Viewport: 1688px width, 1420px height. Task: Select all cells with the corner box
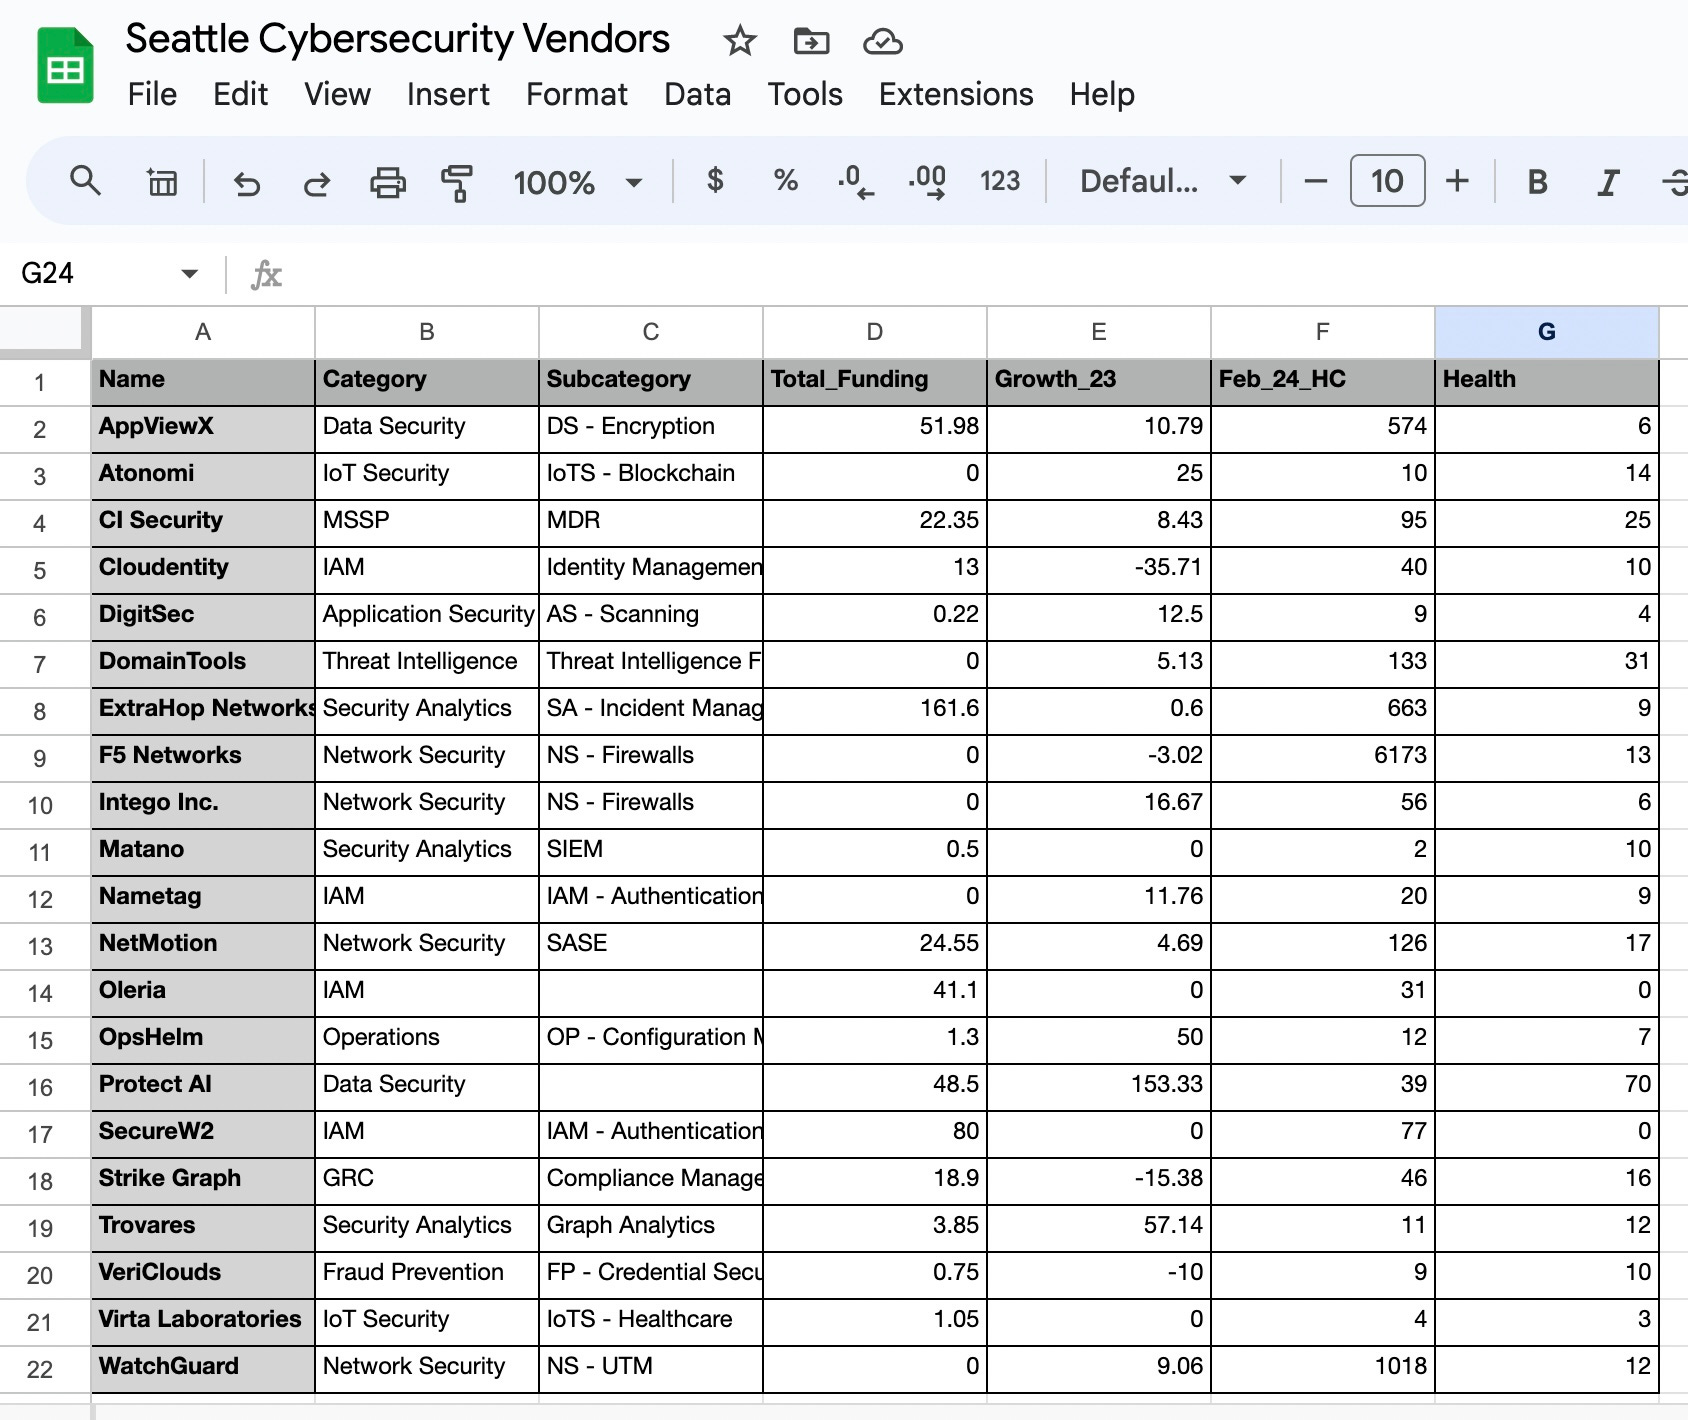point(45,331)
